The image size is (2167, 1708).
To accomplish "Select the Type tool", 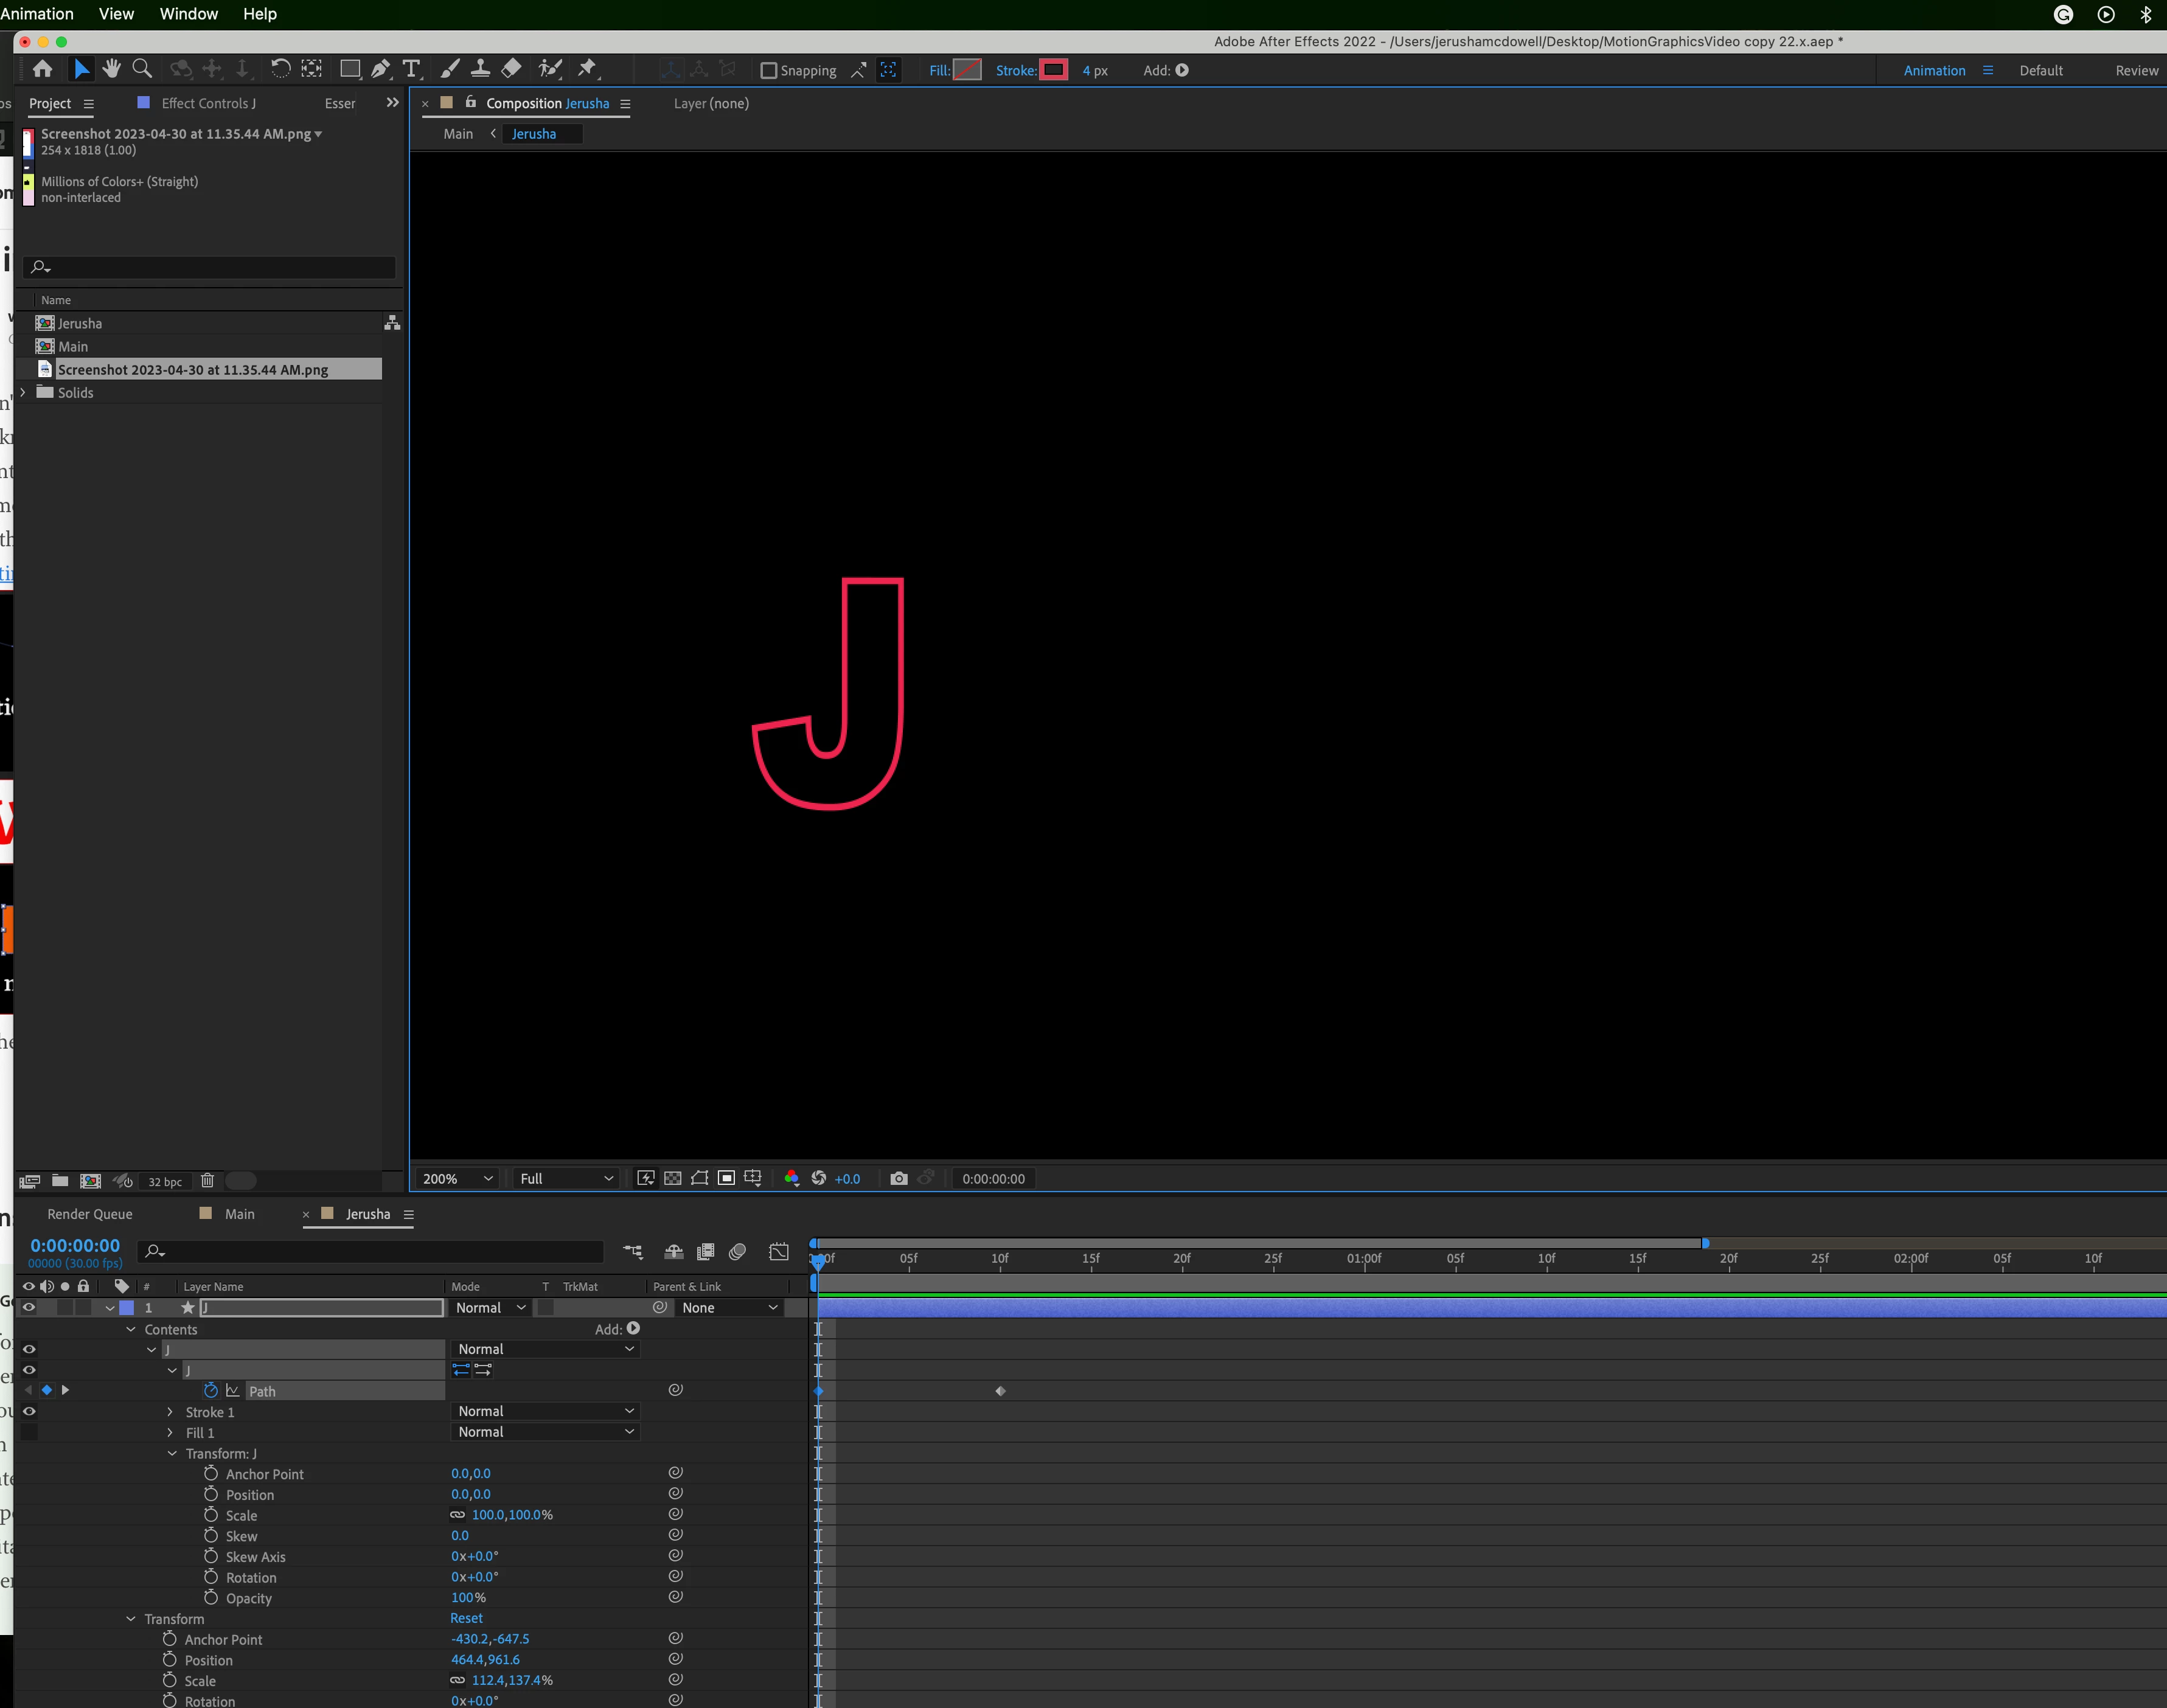I will (x=411, y=69).
